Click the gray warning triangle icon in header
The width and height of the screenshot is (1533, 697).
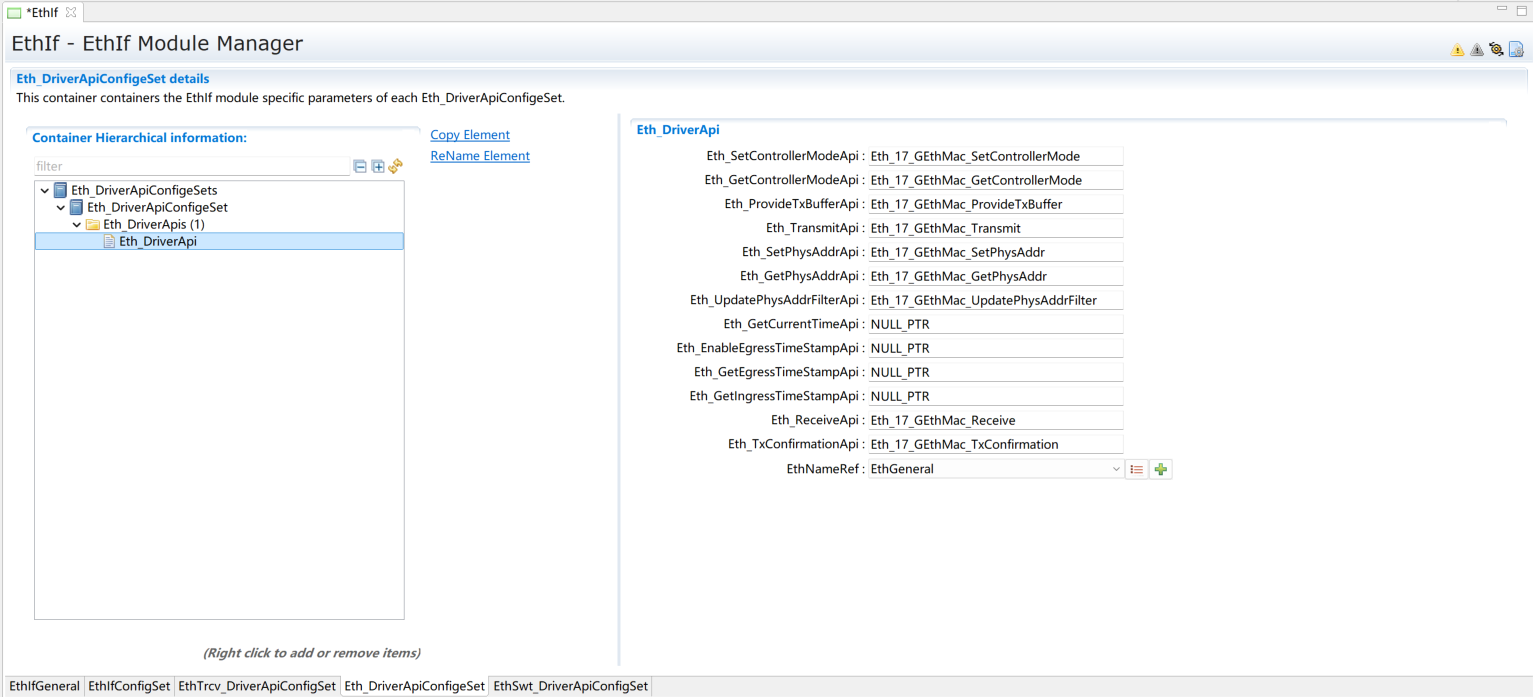coord(1477,50)
